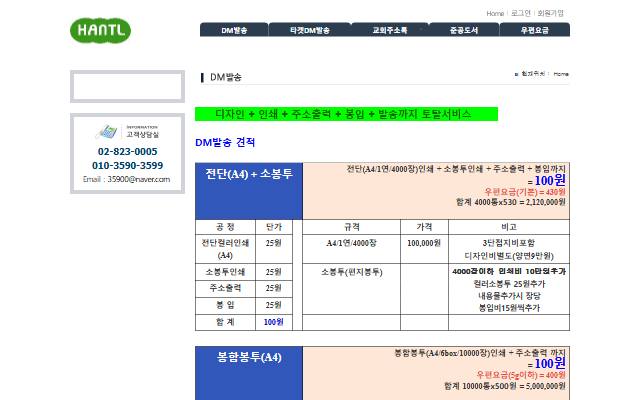640x400 pixels.
Task: Open the 타겟DM발송 menu tab
Action: tap(310, 30)
